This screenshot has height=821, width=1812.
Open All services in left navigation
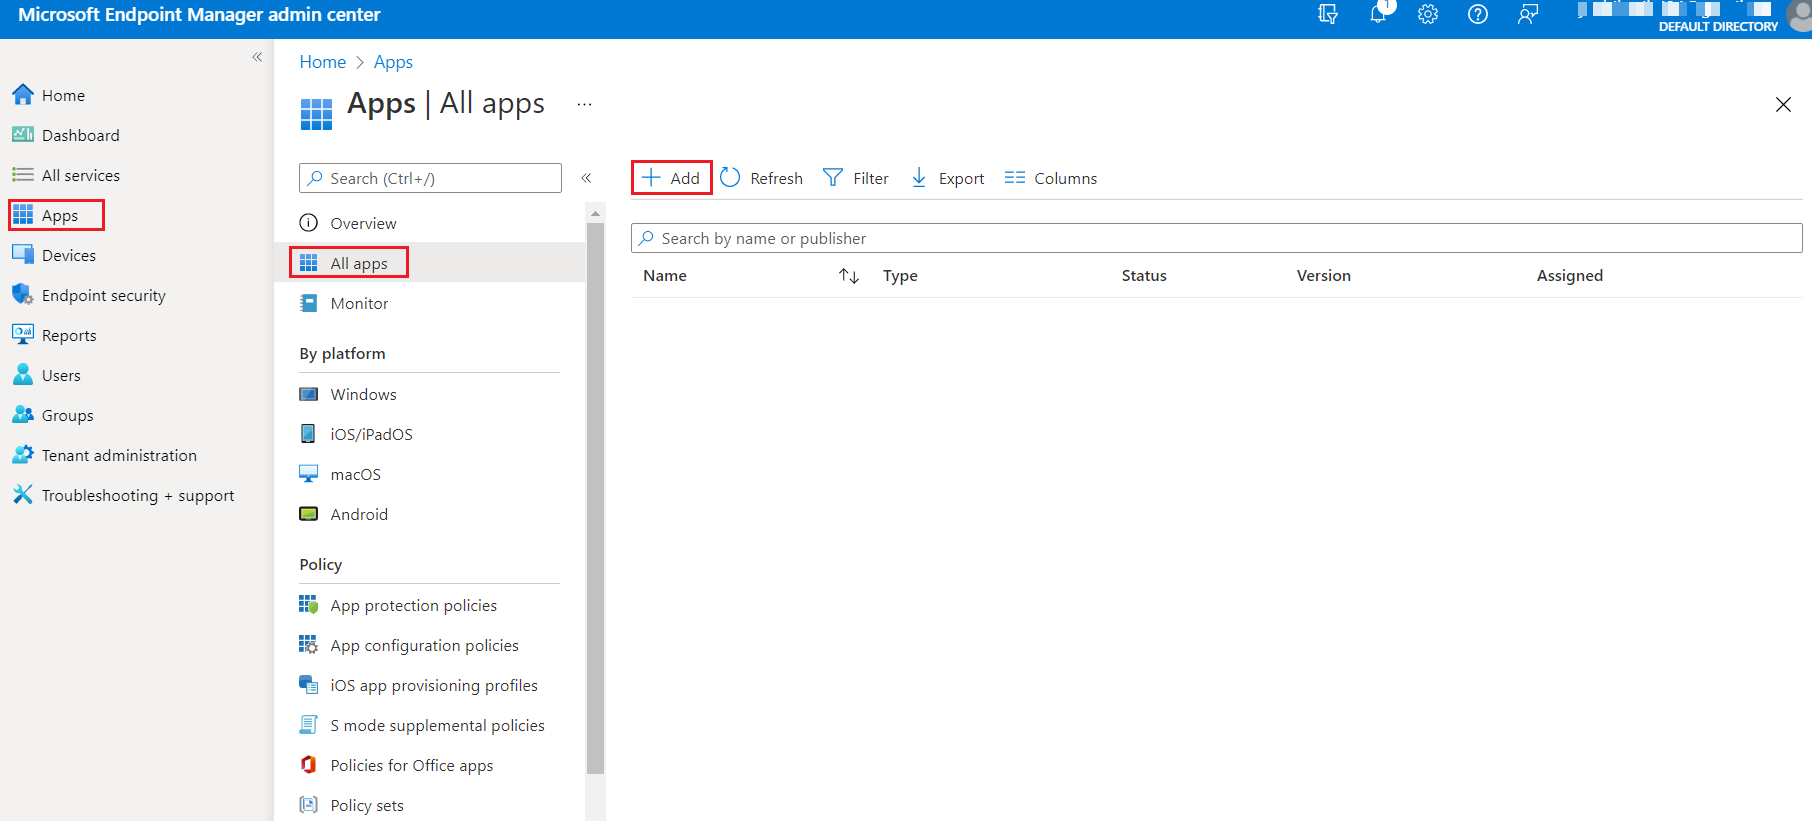pos(66,175)
